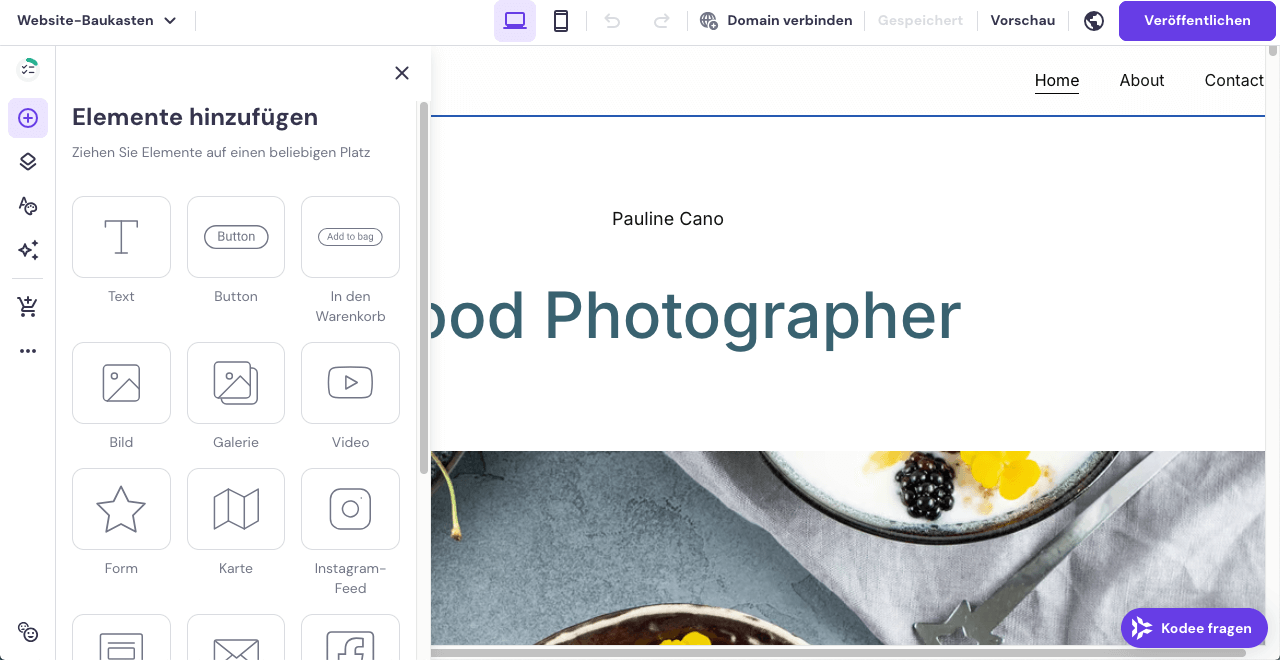Select the Pauline Cano text

pyautogui.click(x=668, y=219)
